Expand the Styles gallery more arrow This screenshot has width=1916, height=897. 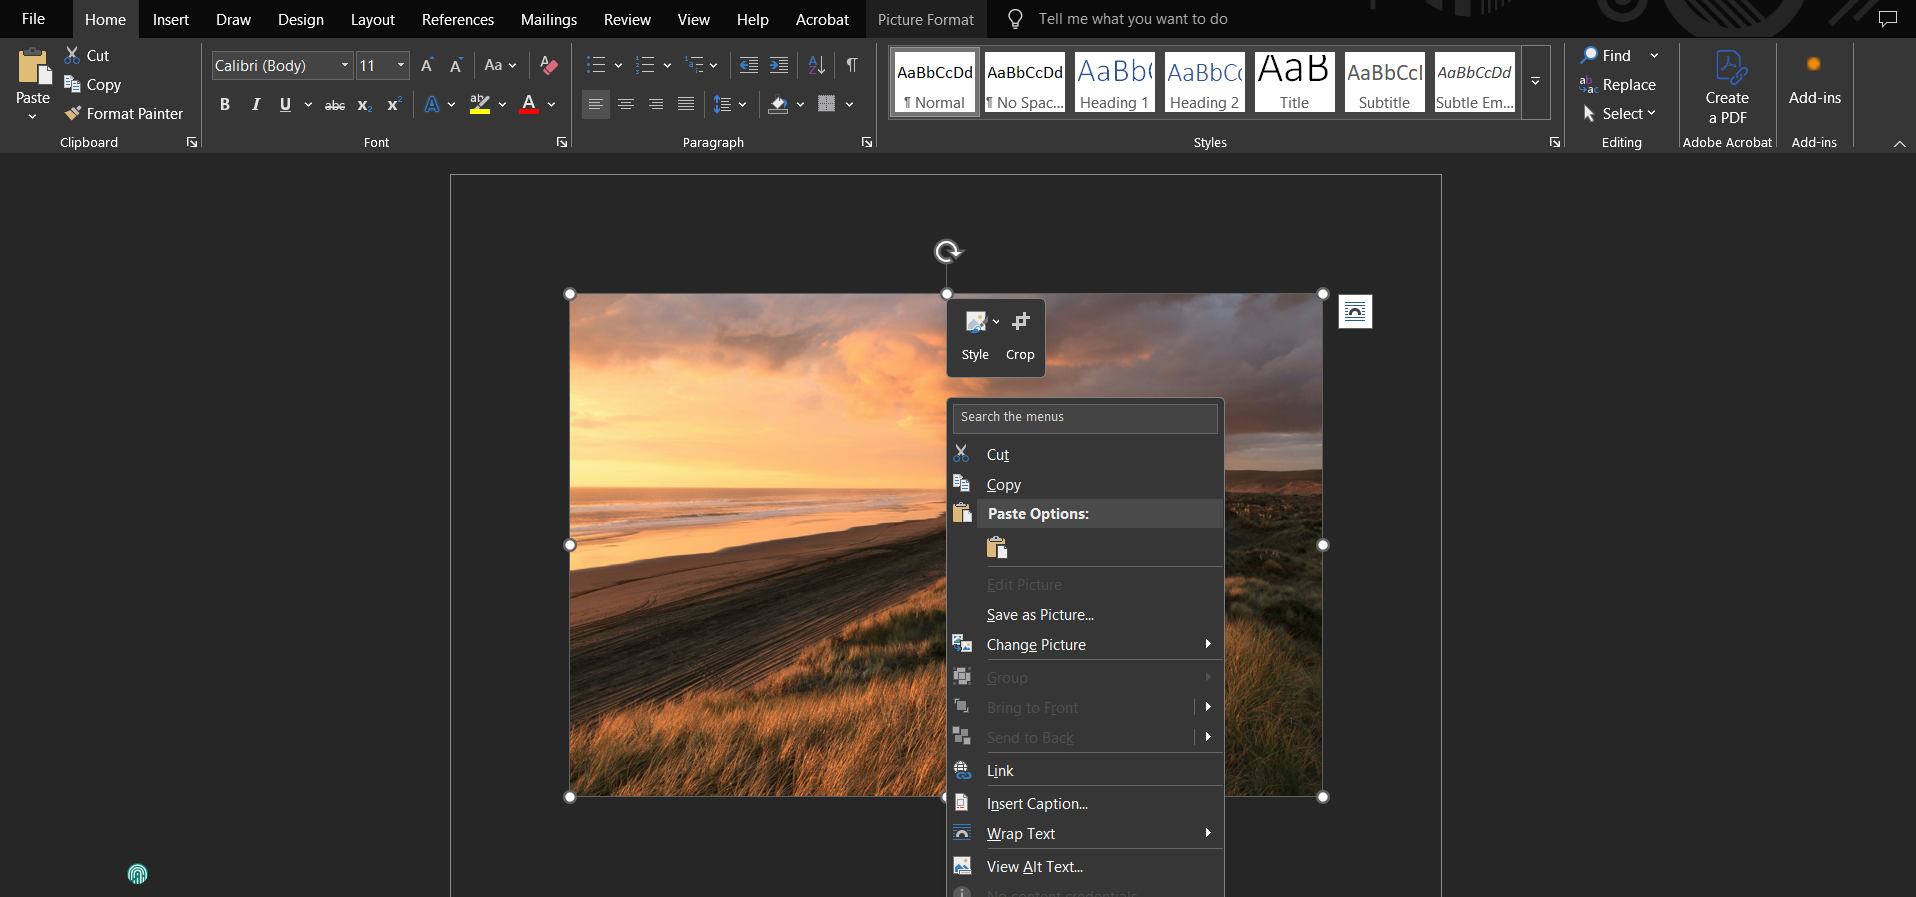pyautogui.click(x=1535, y=82)
